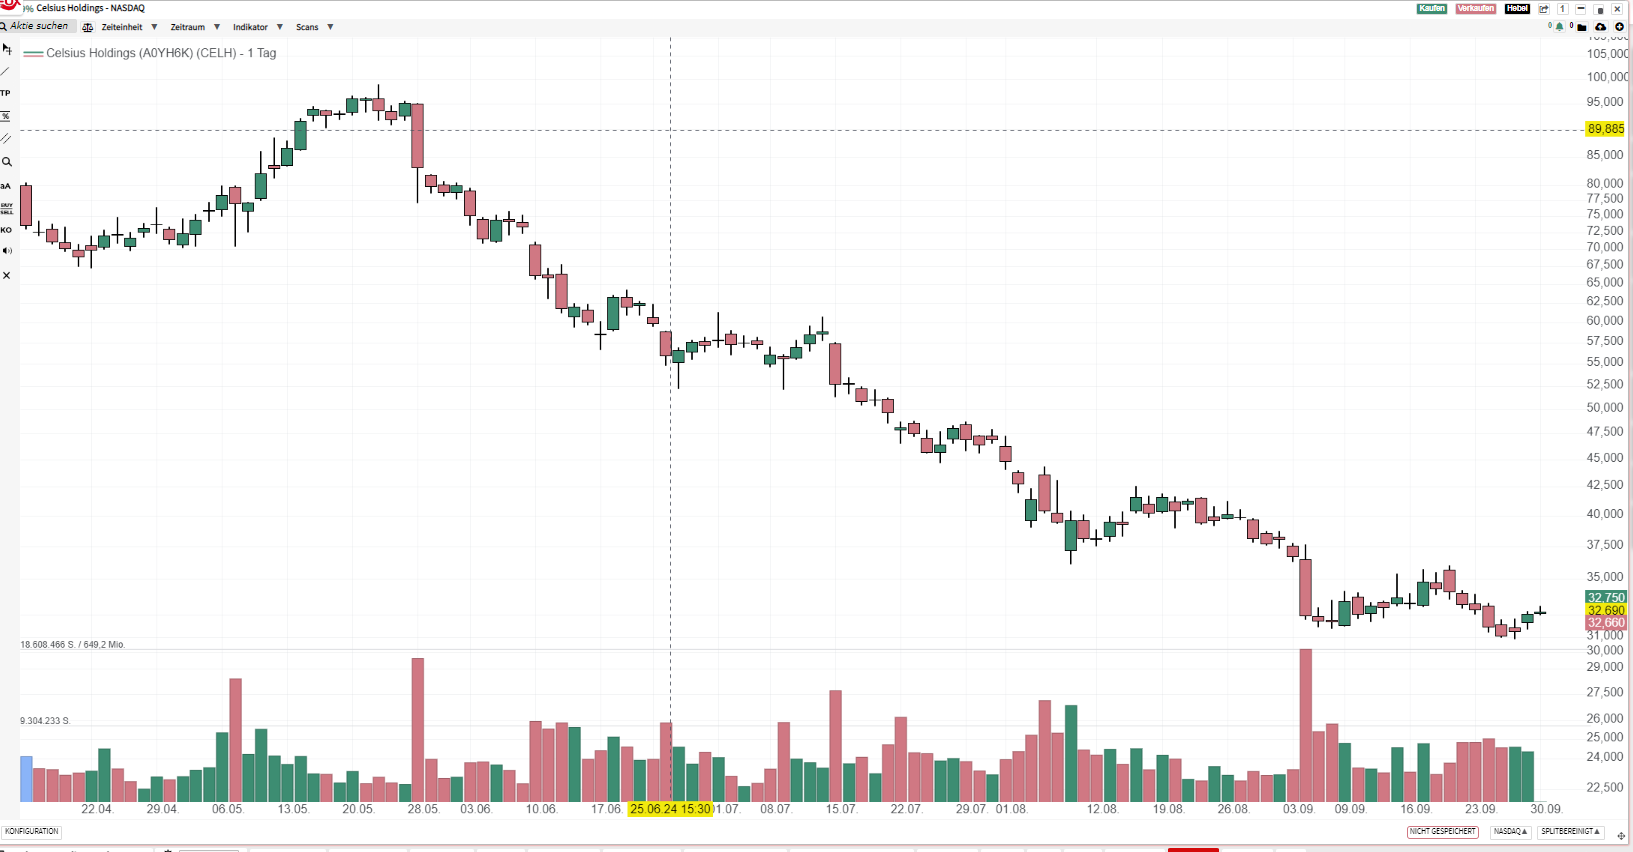Select the percent measurement tool
This screenshot has width=1633, height=852.
tap(6, 116)
